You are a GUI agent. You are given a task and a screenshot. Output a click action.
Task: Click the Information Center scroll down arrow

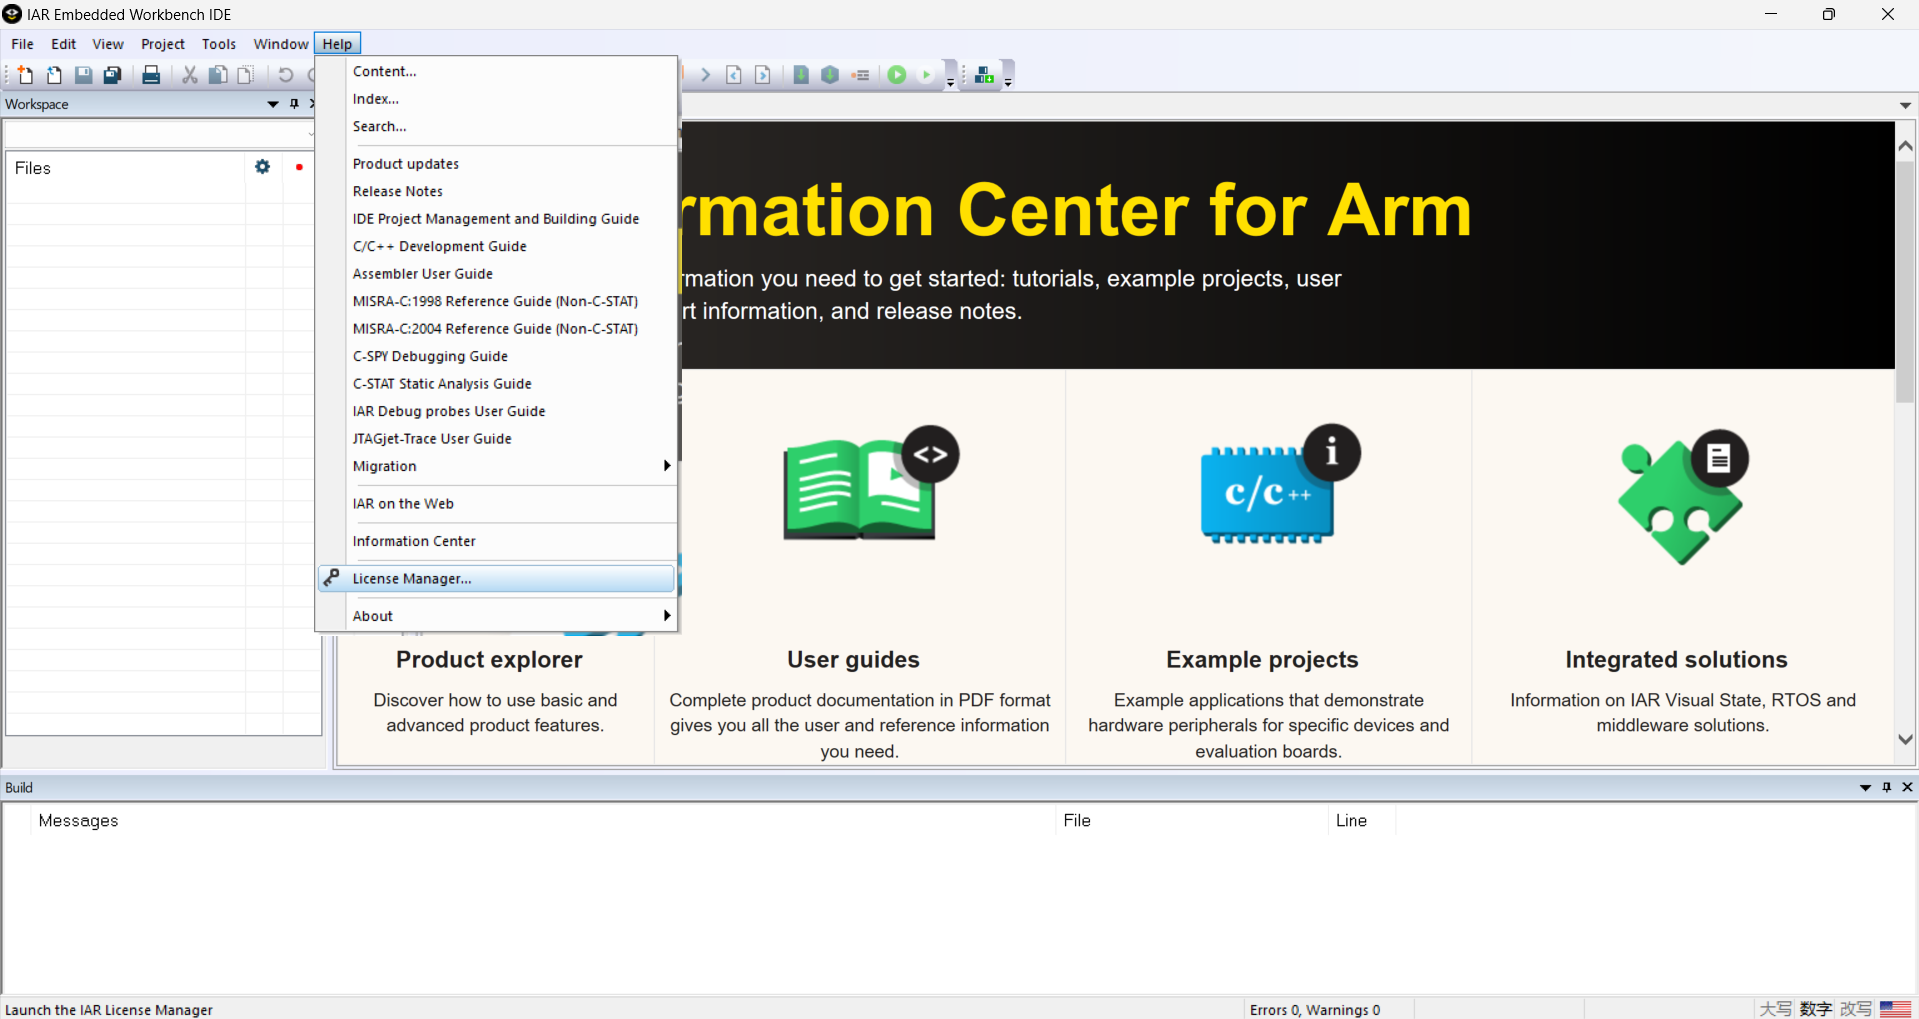tap(1905, 739)
